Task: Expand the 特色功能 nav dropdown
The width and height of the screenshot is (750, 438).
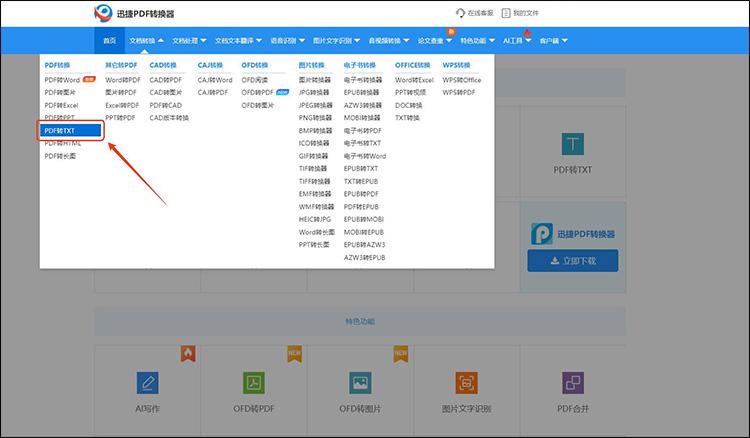Action: pyautogui.click(x=477, y=41)
